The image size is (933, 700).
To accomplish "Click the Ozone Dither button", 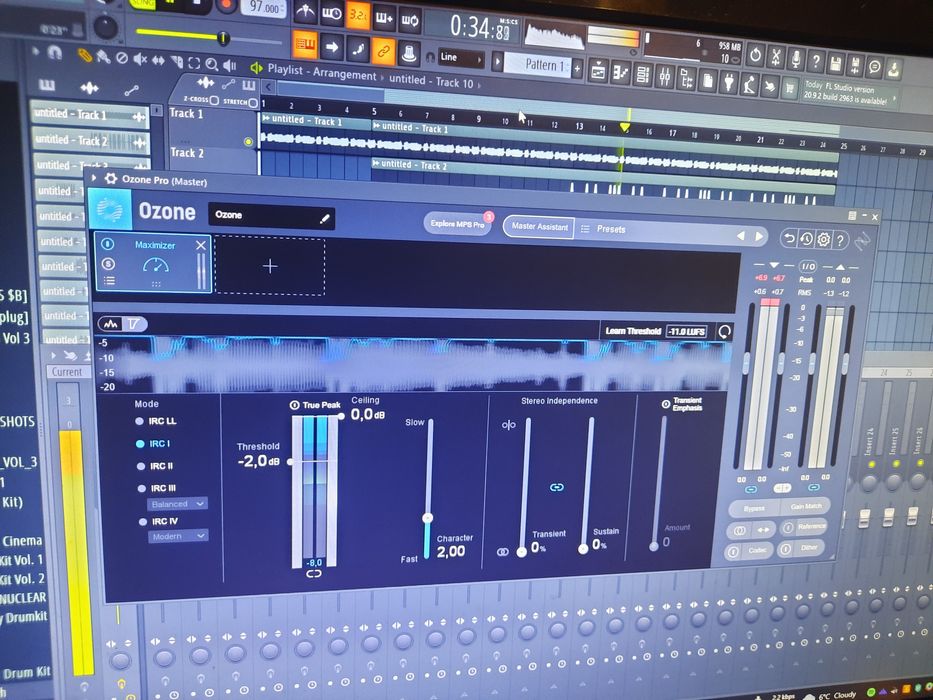I will point(801,548).
